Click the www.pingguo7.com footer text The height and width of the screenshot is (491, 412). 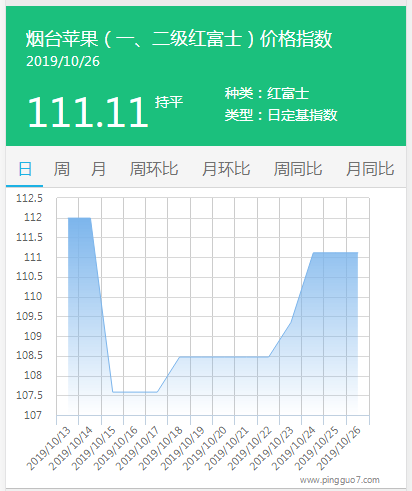pos(339,480)
